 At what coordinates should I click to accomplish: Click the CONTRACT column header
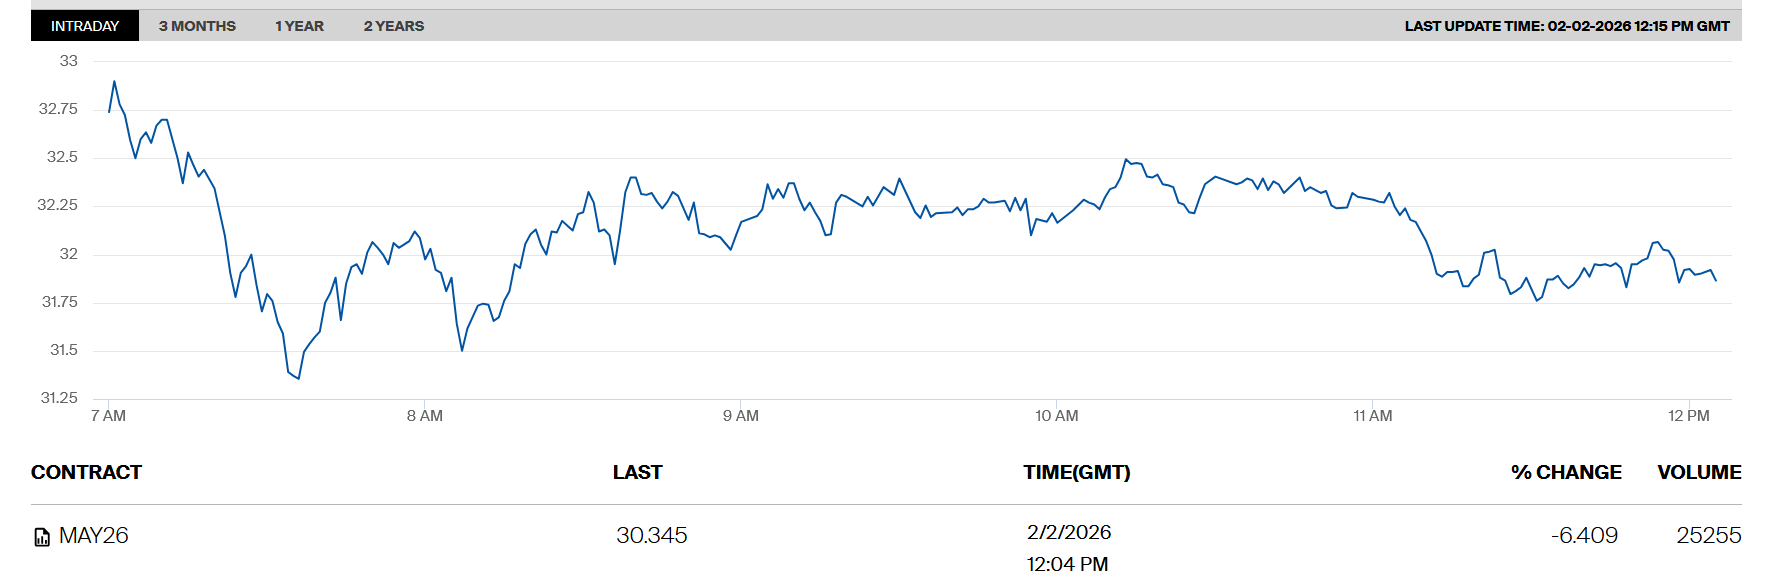(86, 472)
